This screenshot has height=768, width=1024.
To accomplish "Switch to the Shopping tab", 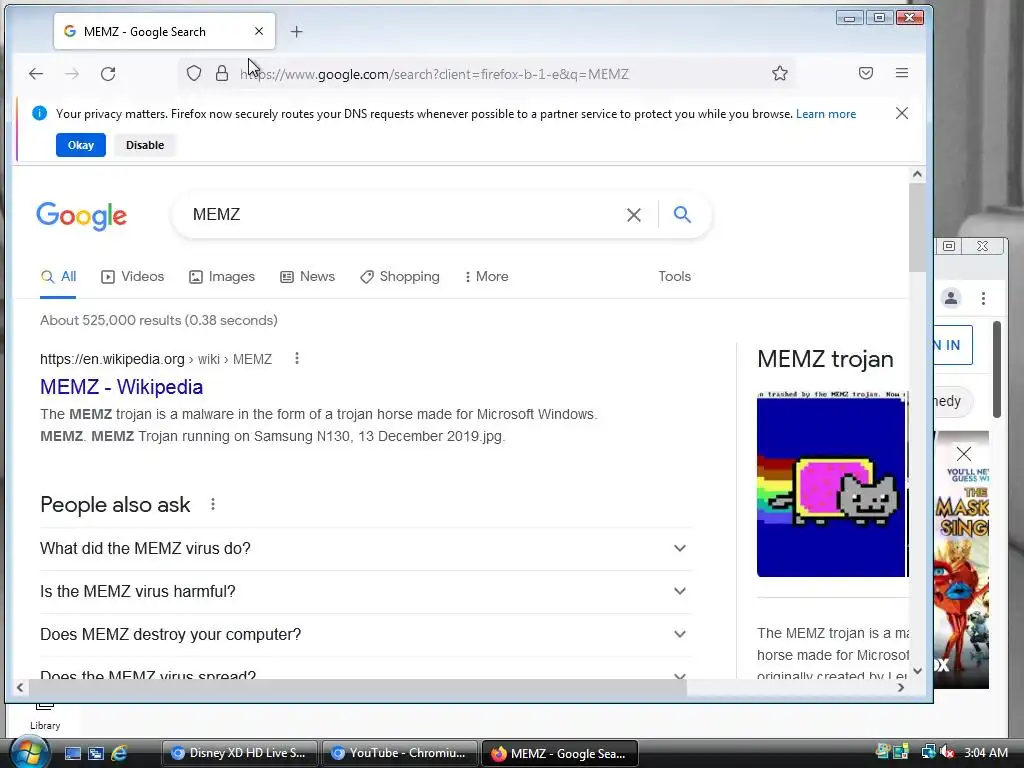I will [400, 277].
